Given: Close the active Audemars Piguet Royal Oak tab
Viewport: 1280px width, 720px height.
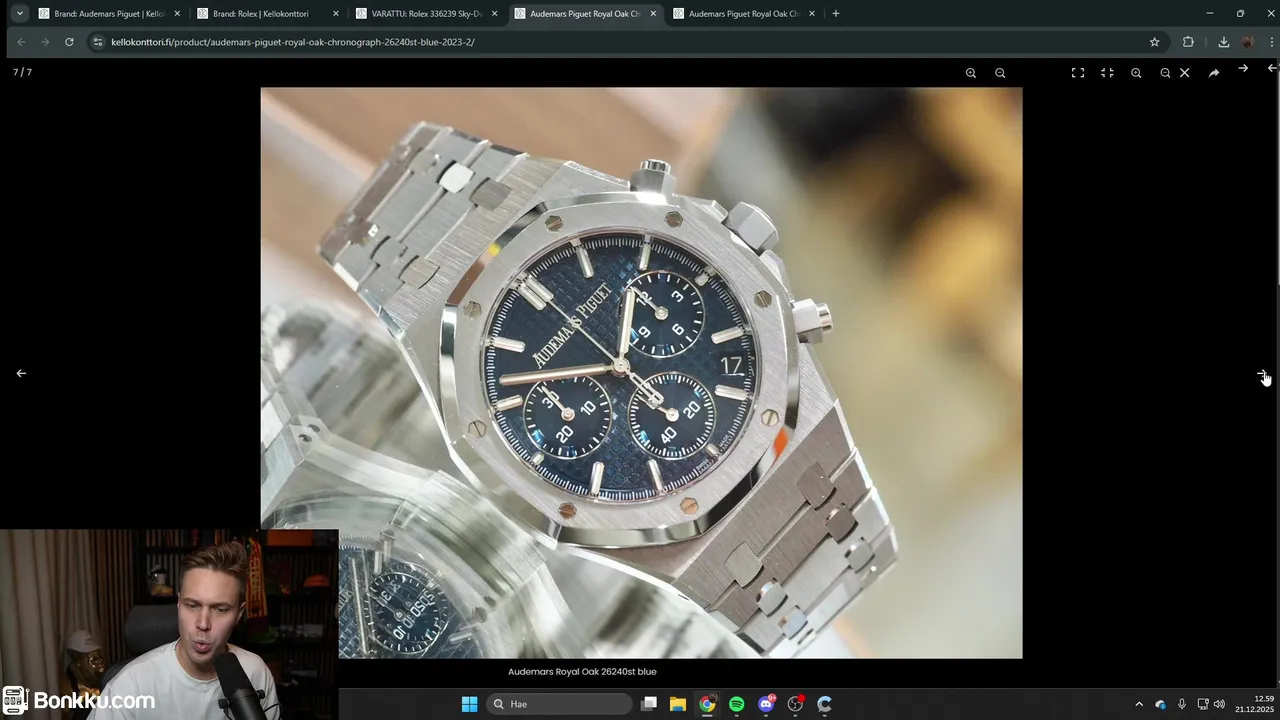Looking at the screenshot, I should [653, 14].
